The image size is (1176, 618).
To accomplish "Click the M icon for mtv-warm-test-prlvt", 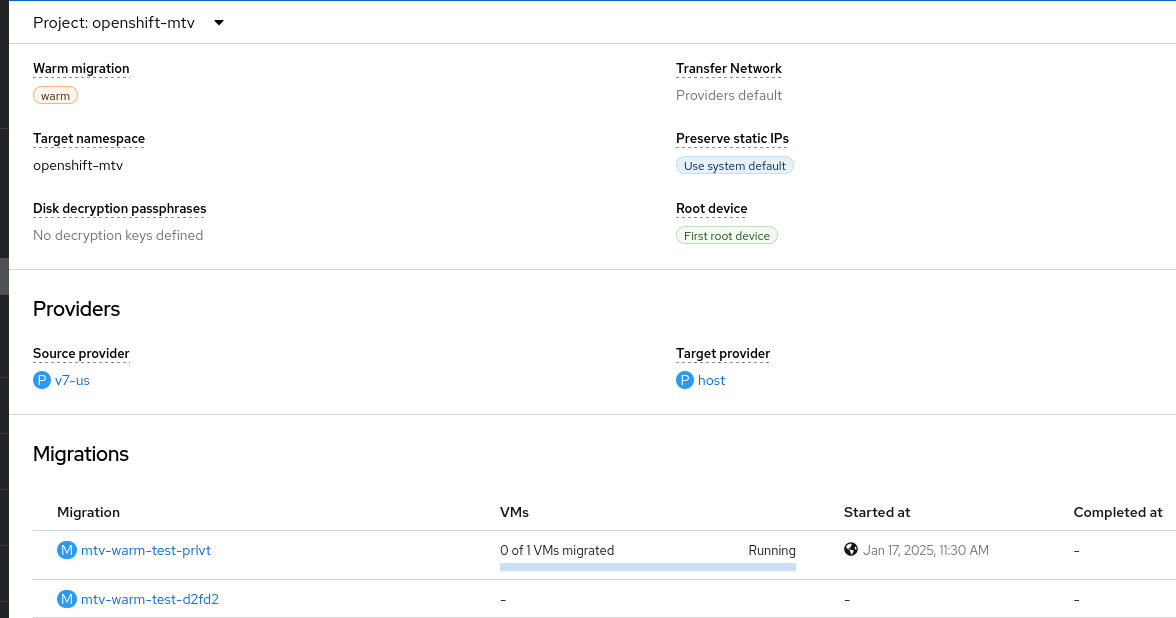I will pyautogui.click(x=67, y=550).
